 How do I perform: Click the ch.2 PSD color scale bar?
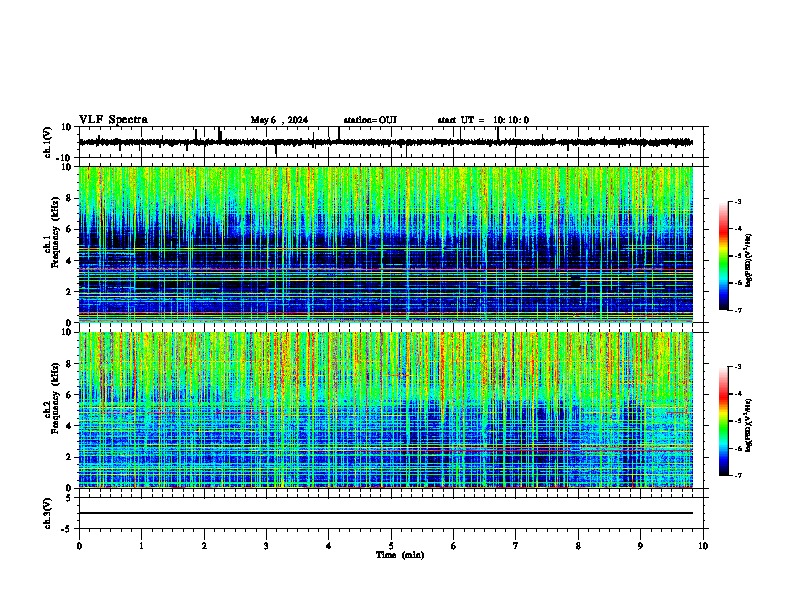724,421
